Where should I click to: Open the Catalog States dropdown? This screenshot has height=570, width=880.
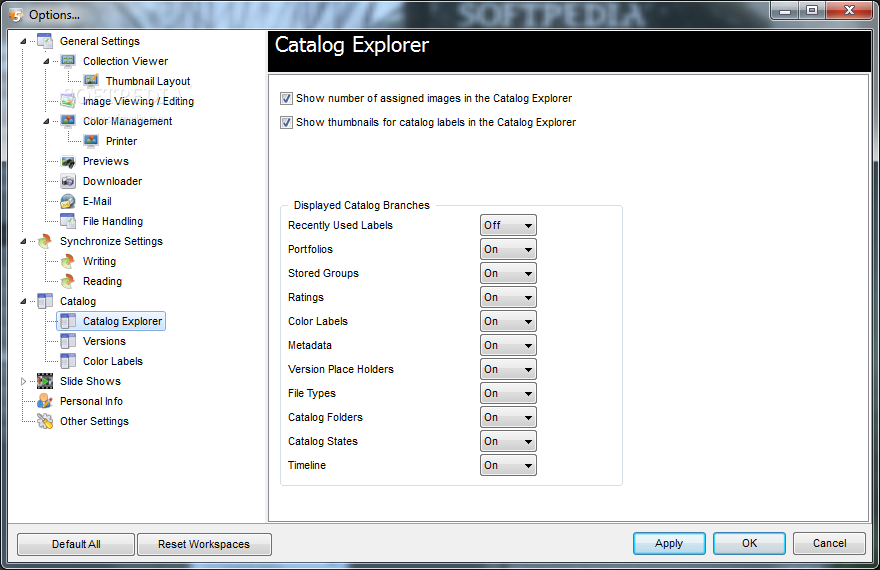coord(508,441)
